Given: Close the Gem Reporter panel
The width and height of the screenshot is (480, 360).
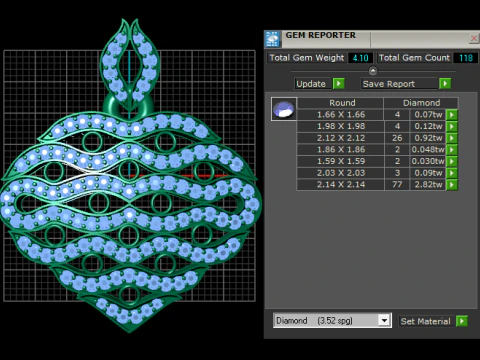Looking at the screenshot, I should click(x=474, y=38).
